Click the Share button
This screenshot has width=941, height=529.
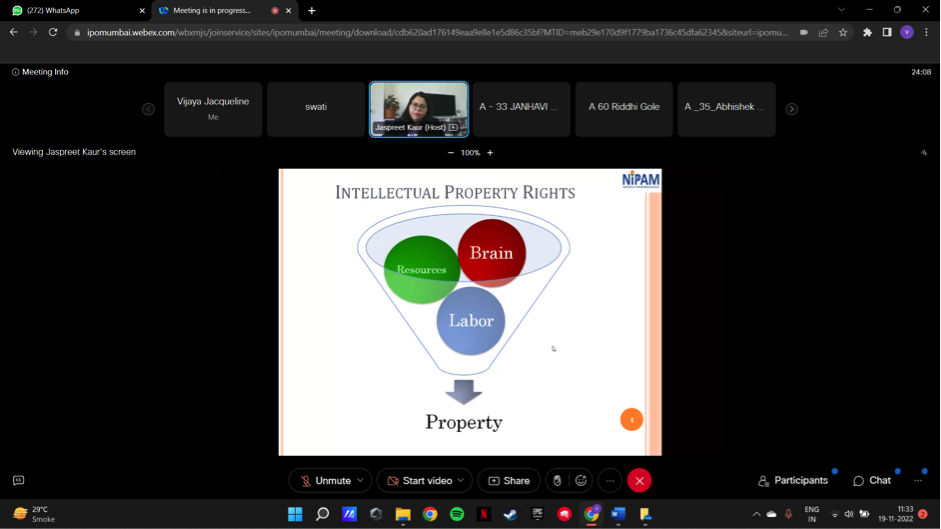tap(508, 481)
